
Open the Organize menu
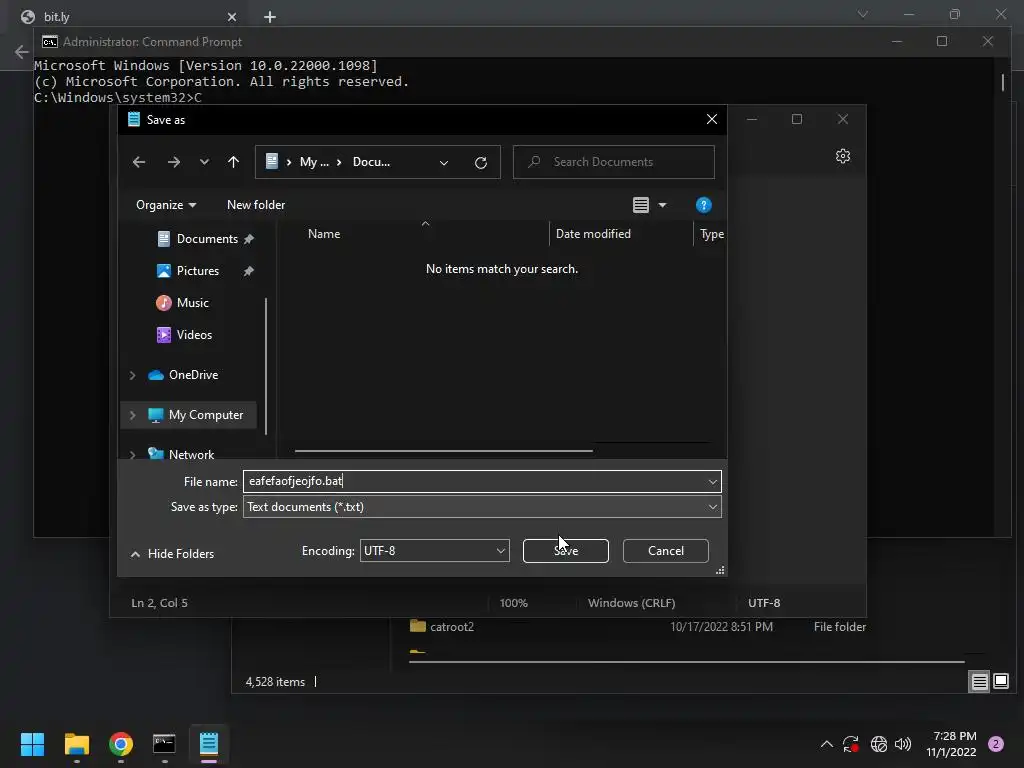(x=166, y=205)
